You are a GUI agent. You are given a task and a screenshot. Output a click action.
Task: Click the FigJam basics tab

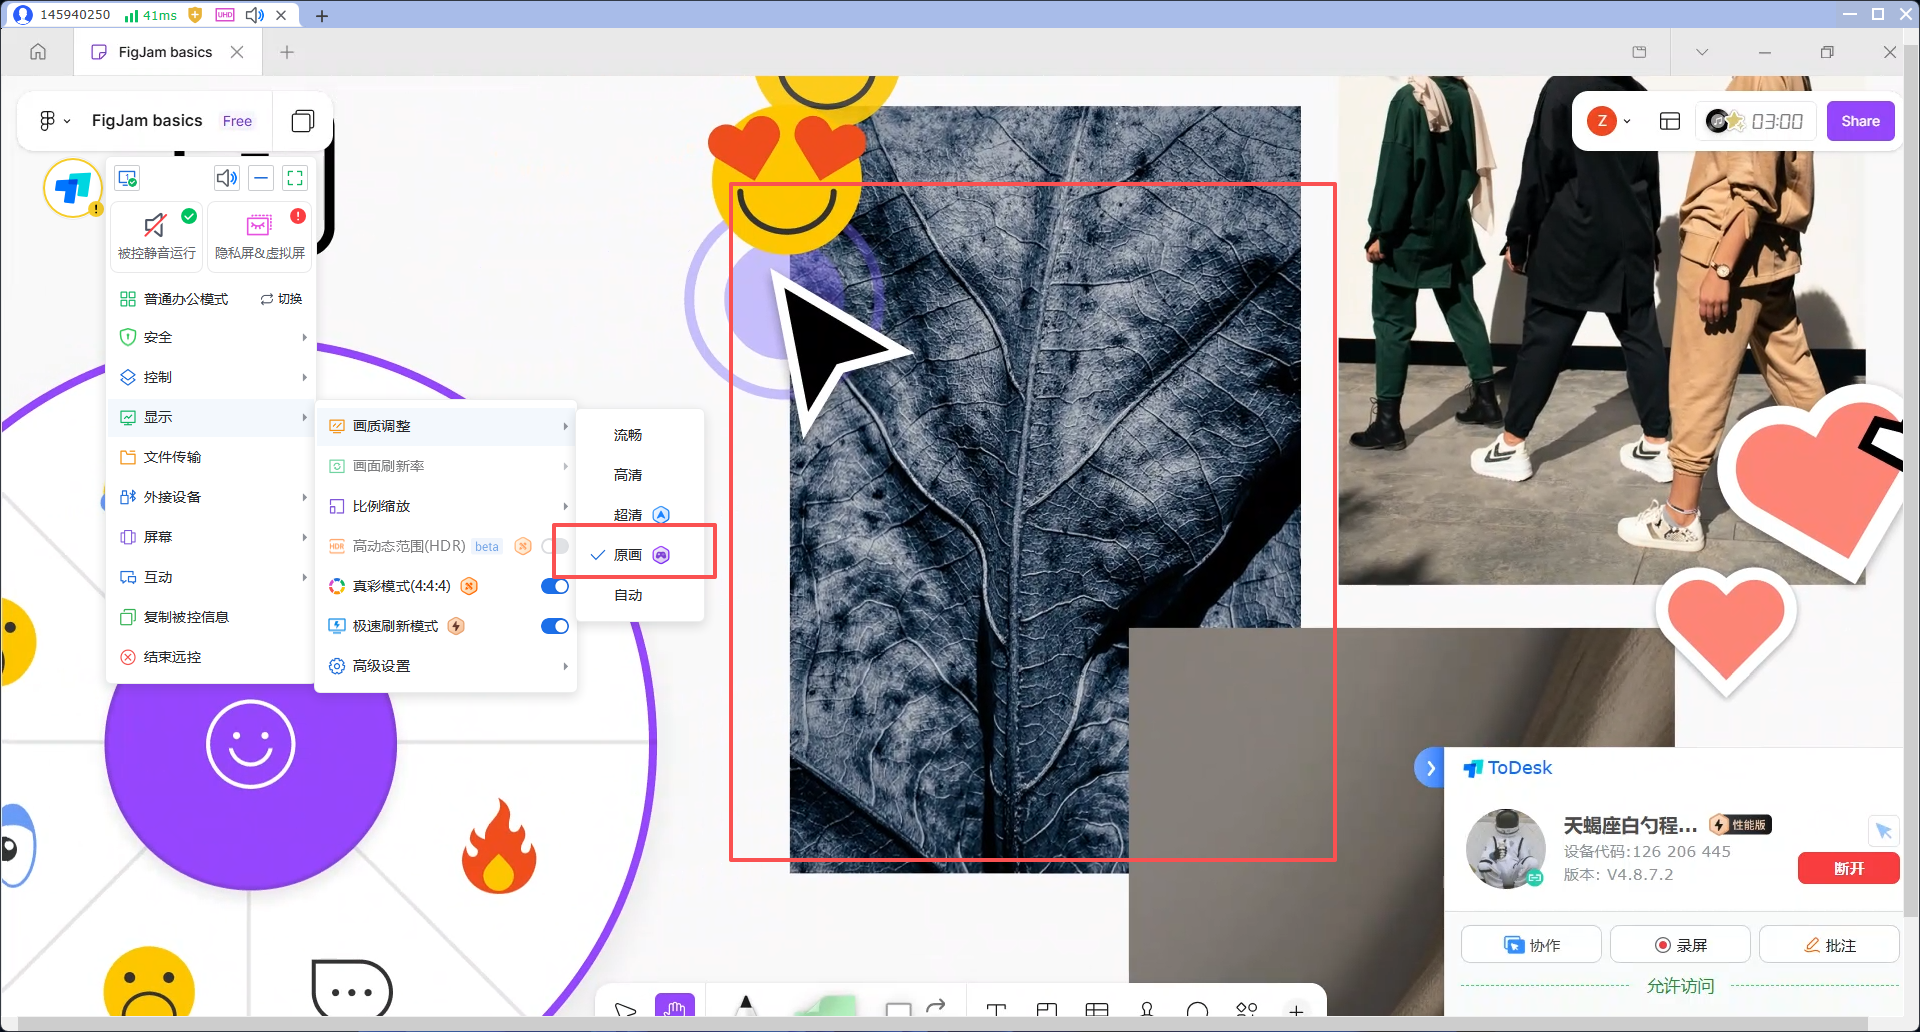(x=167, y=52)
